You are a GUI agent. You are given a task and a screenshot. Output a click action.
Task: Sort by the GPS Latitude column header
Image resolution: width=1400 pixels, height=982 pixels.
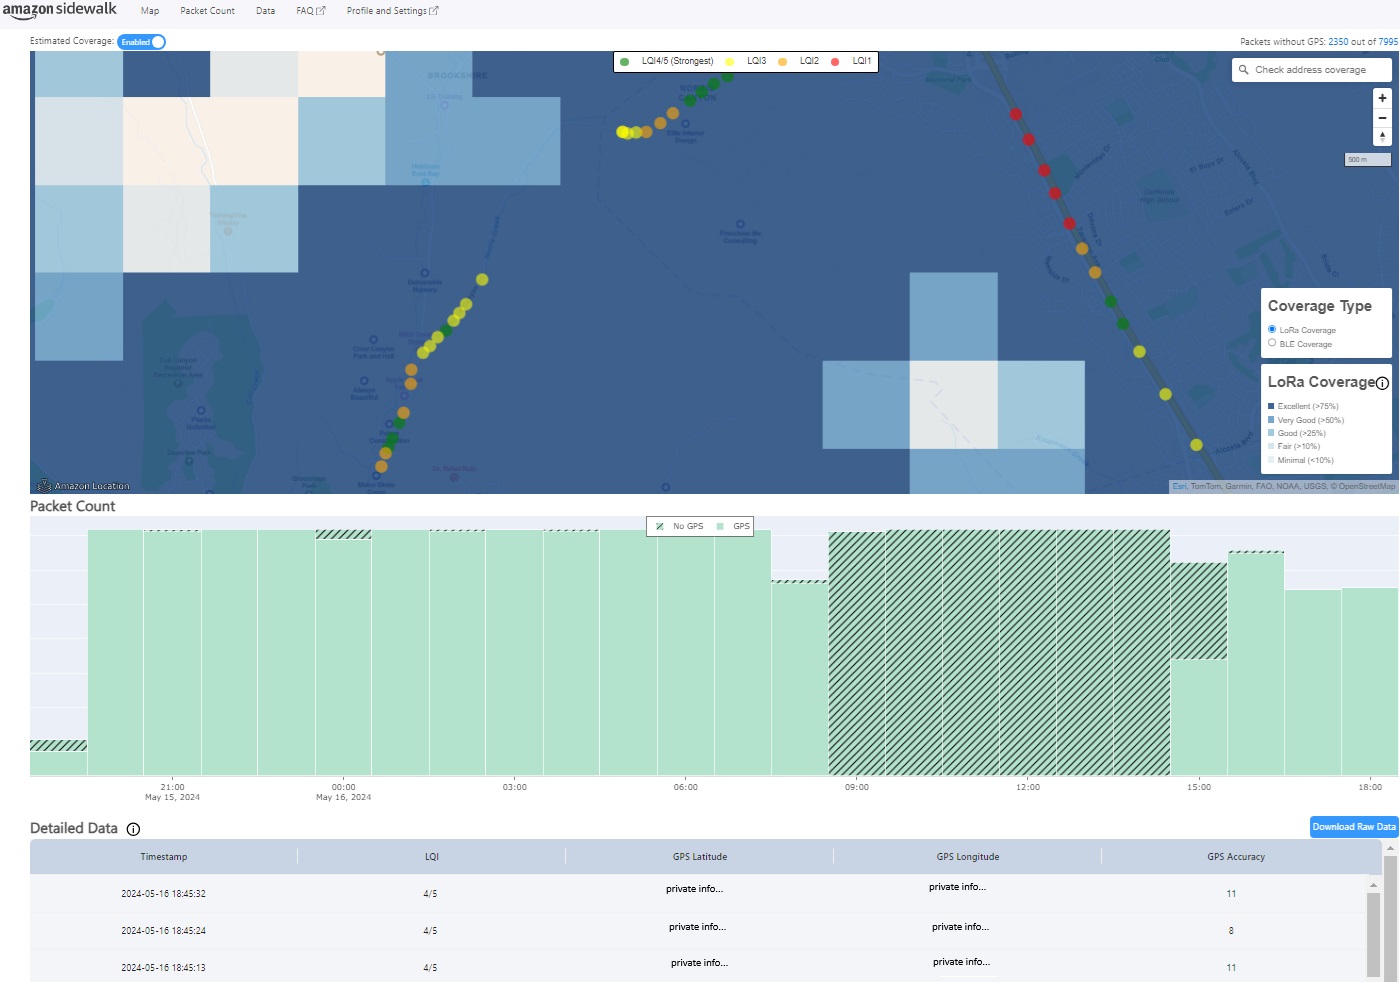click(x=700, y=857)
